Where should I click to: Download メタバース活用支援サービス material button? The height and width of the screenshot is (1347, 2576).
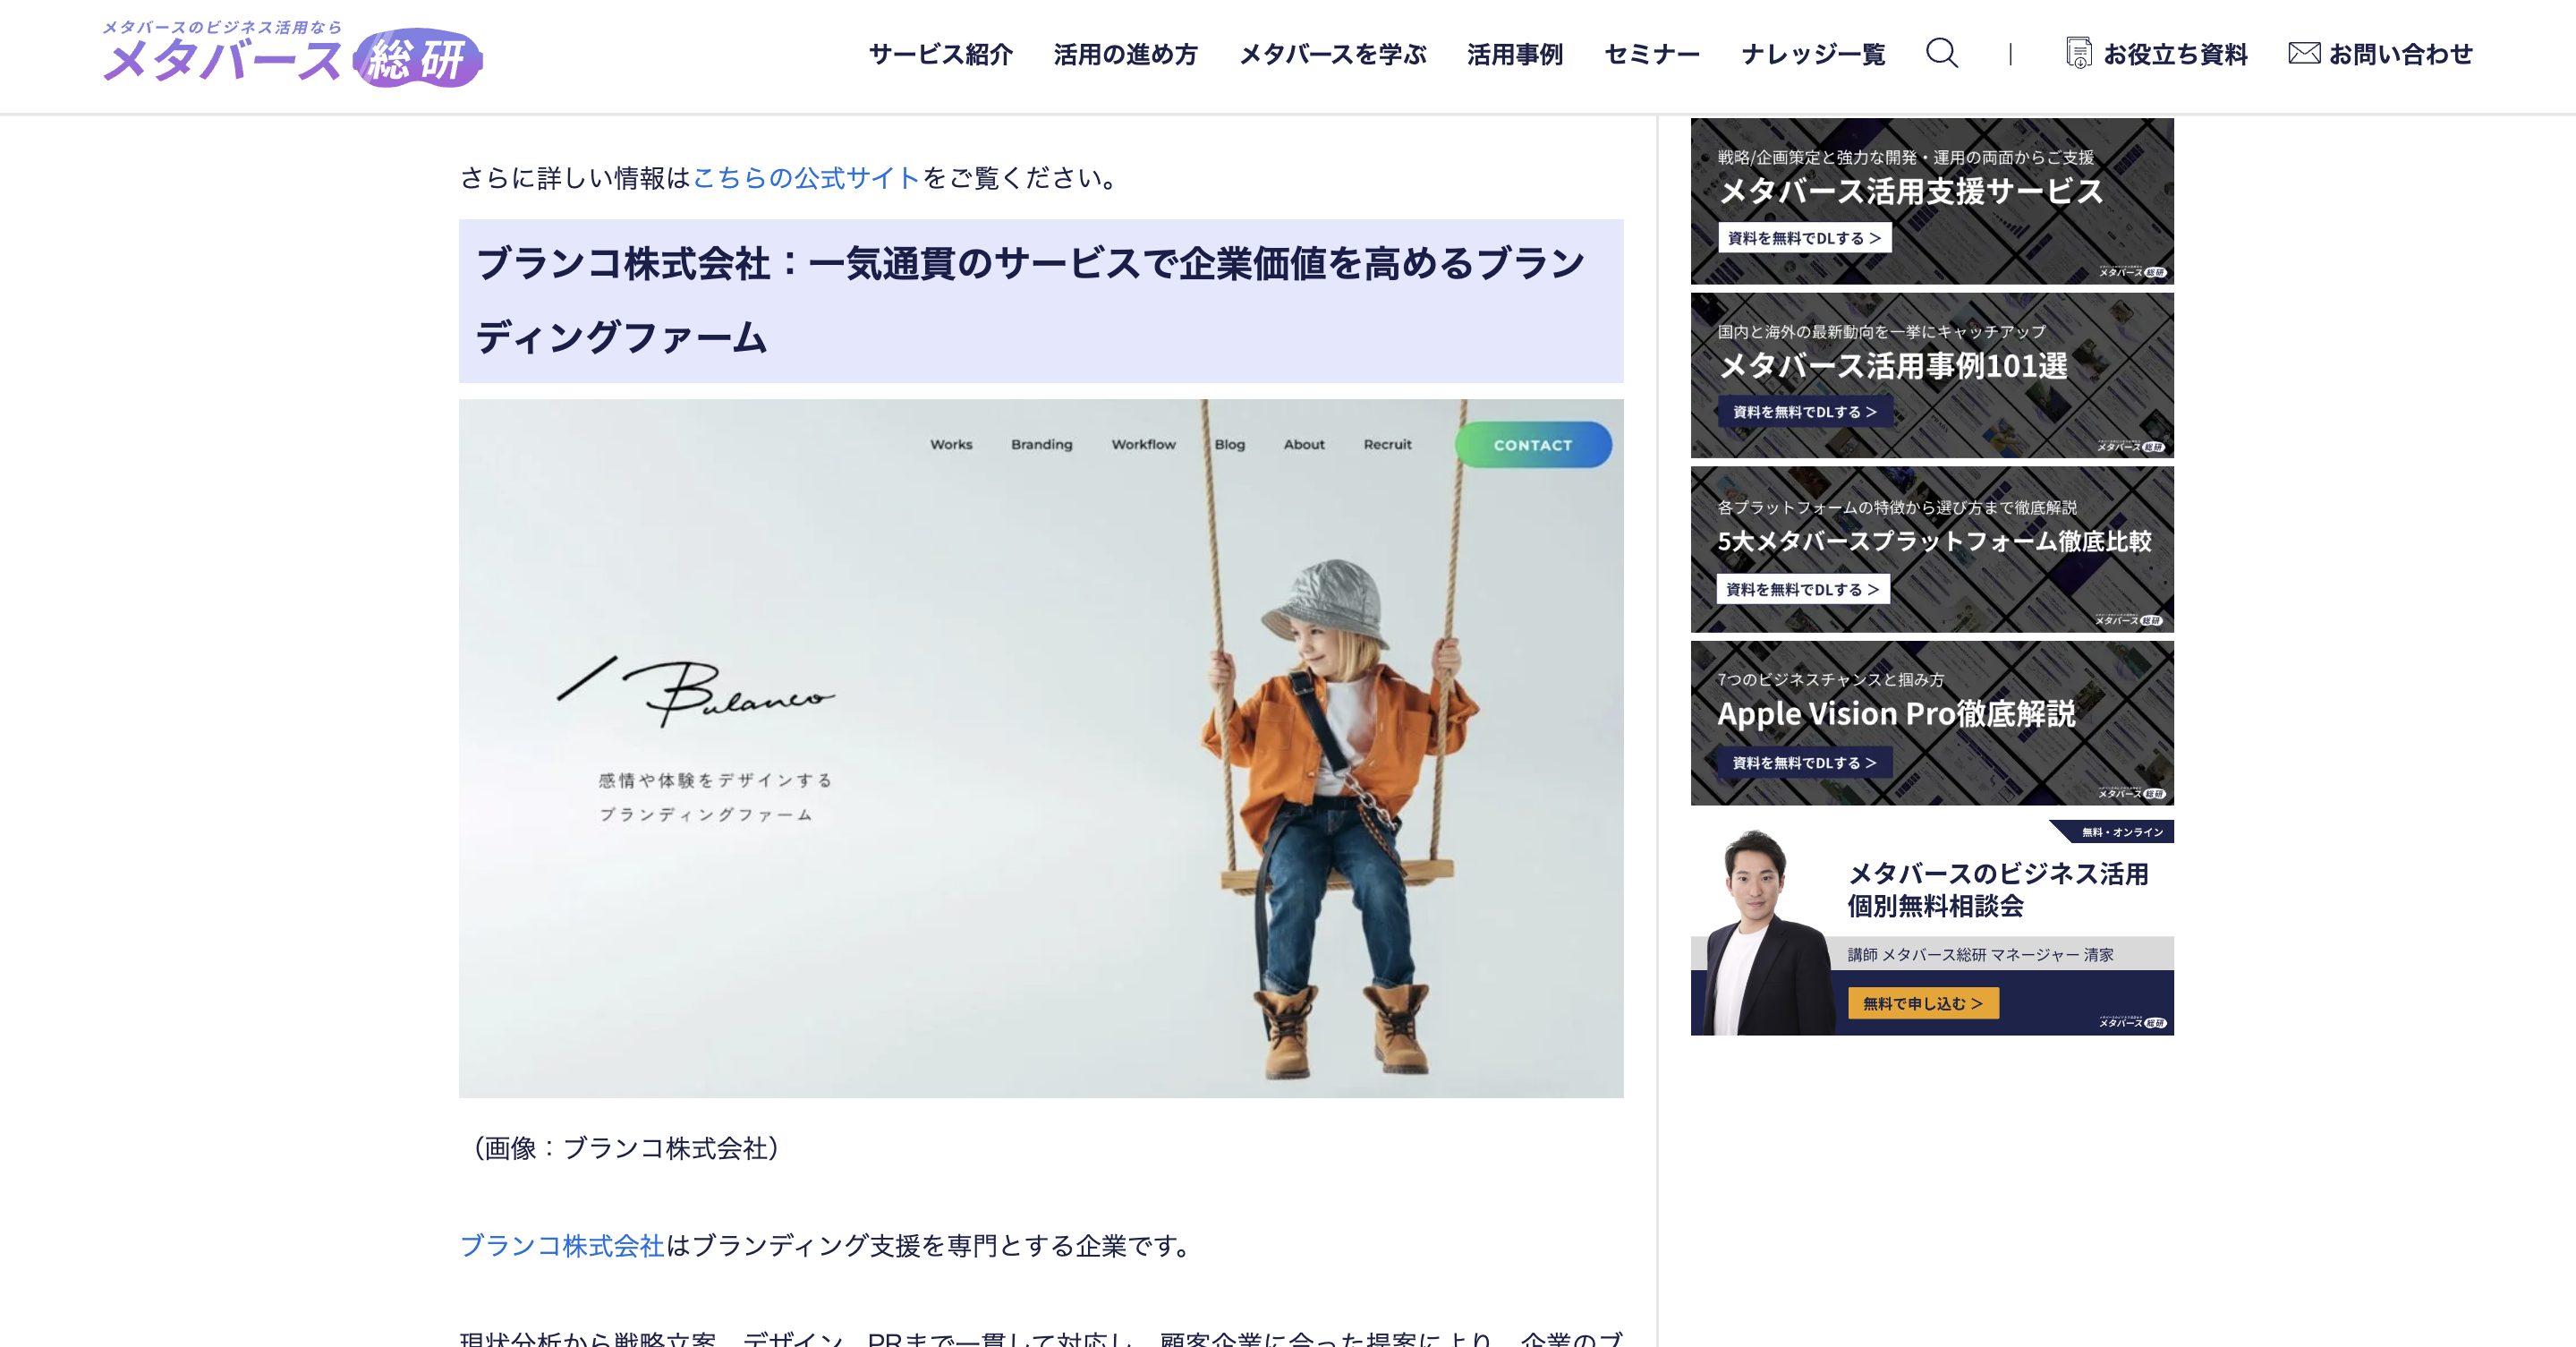click(x=1804, y=238)
